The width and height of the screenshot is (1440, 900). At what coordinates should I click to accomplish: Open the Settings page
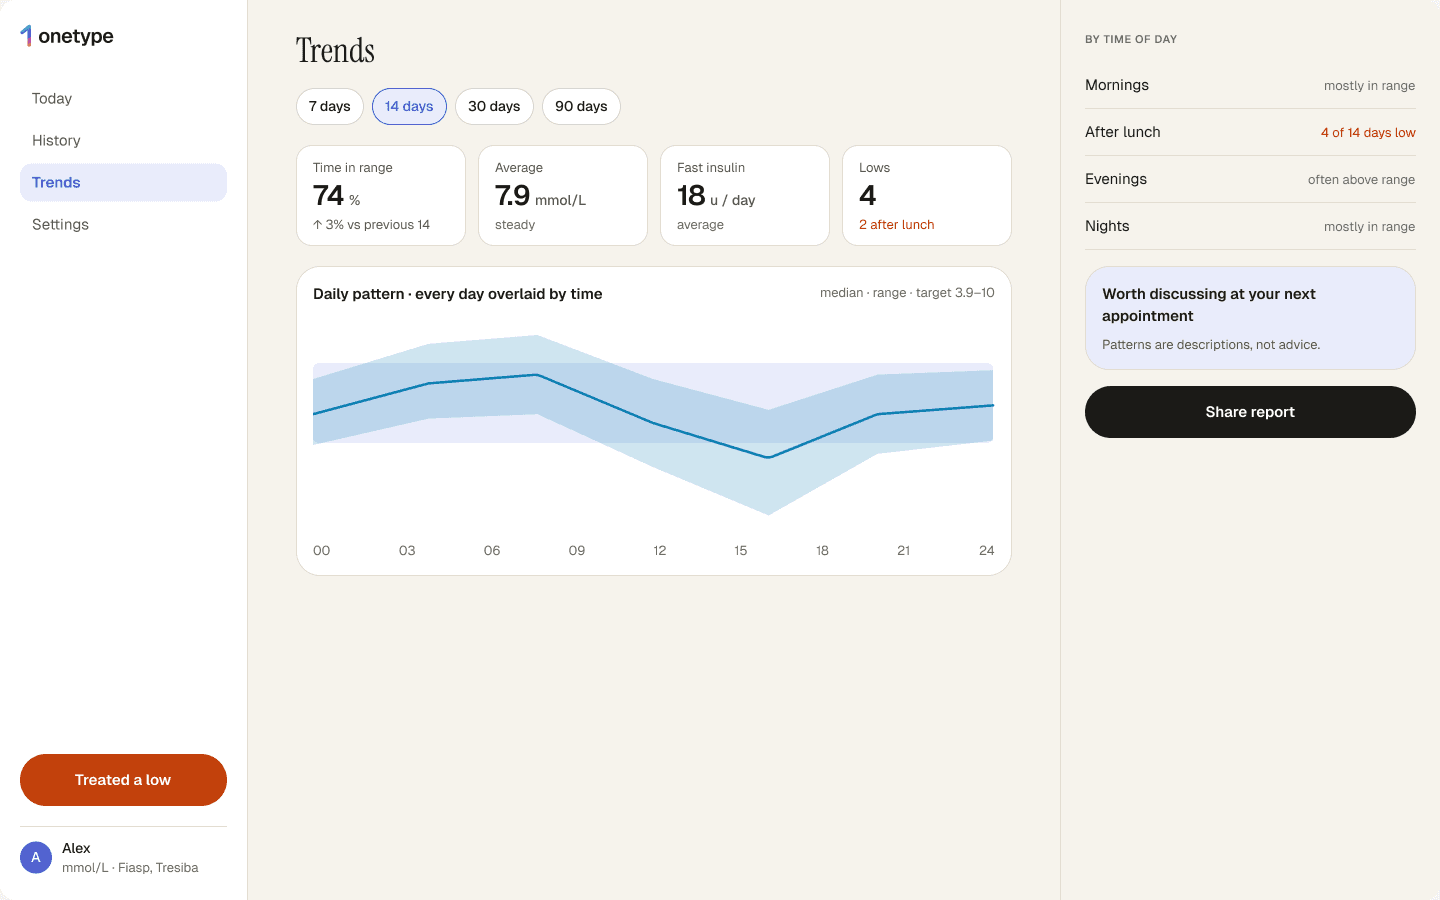[123, 224]
